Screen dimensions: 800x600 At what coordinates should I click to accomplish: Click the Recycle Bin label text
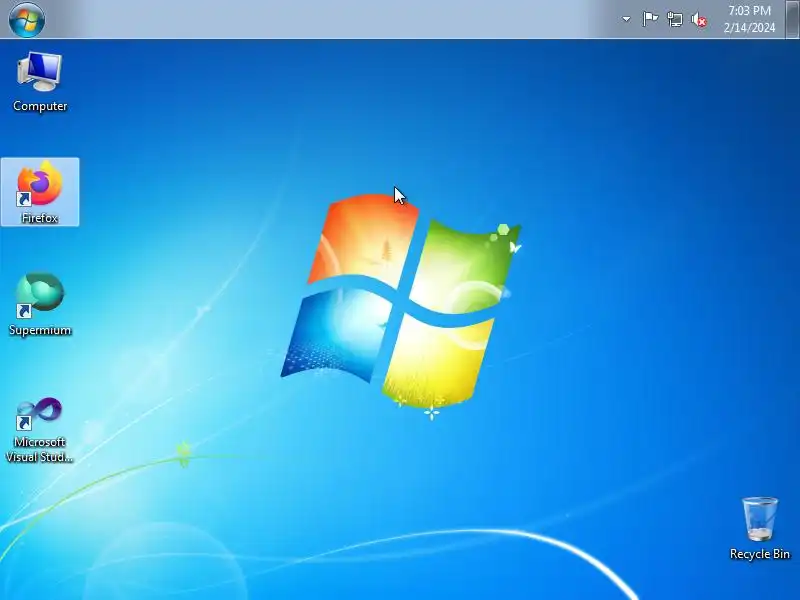click(760, 554)
